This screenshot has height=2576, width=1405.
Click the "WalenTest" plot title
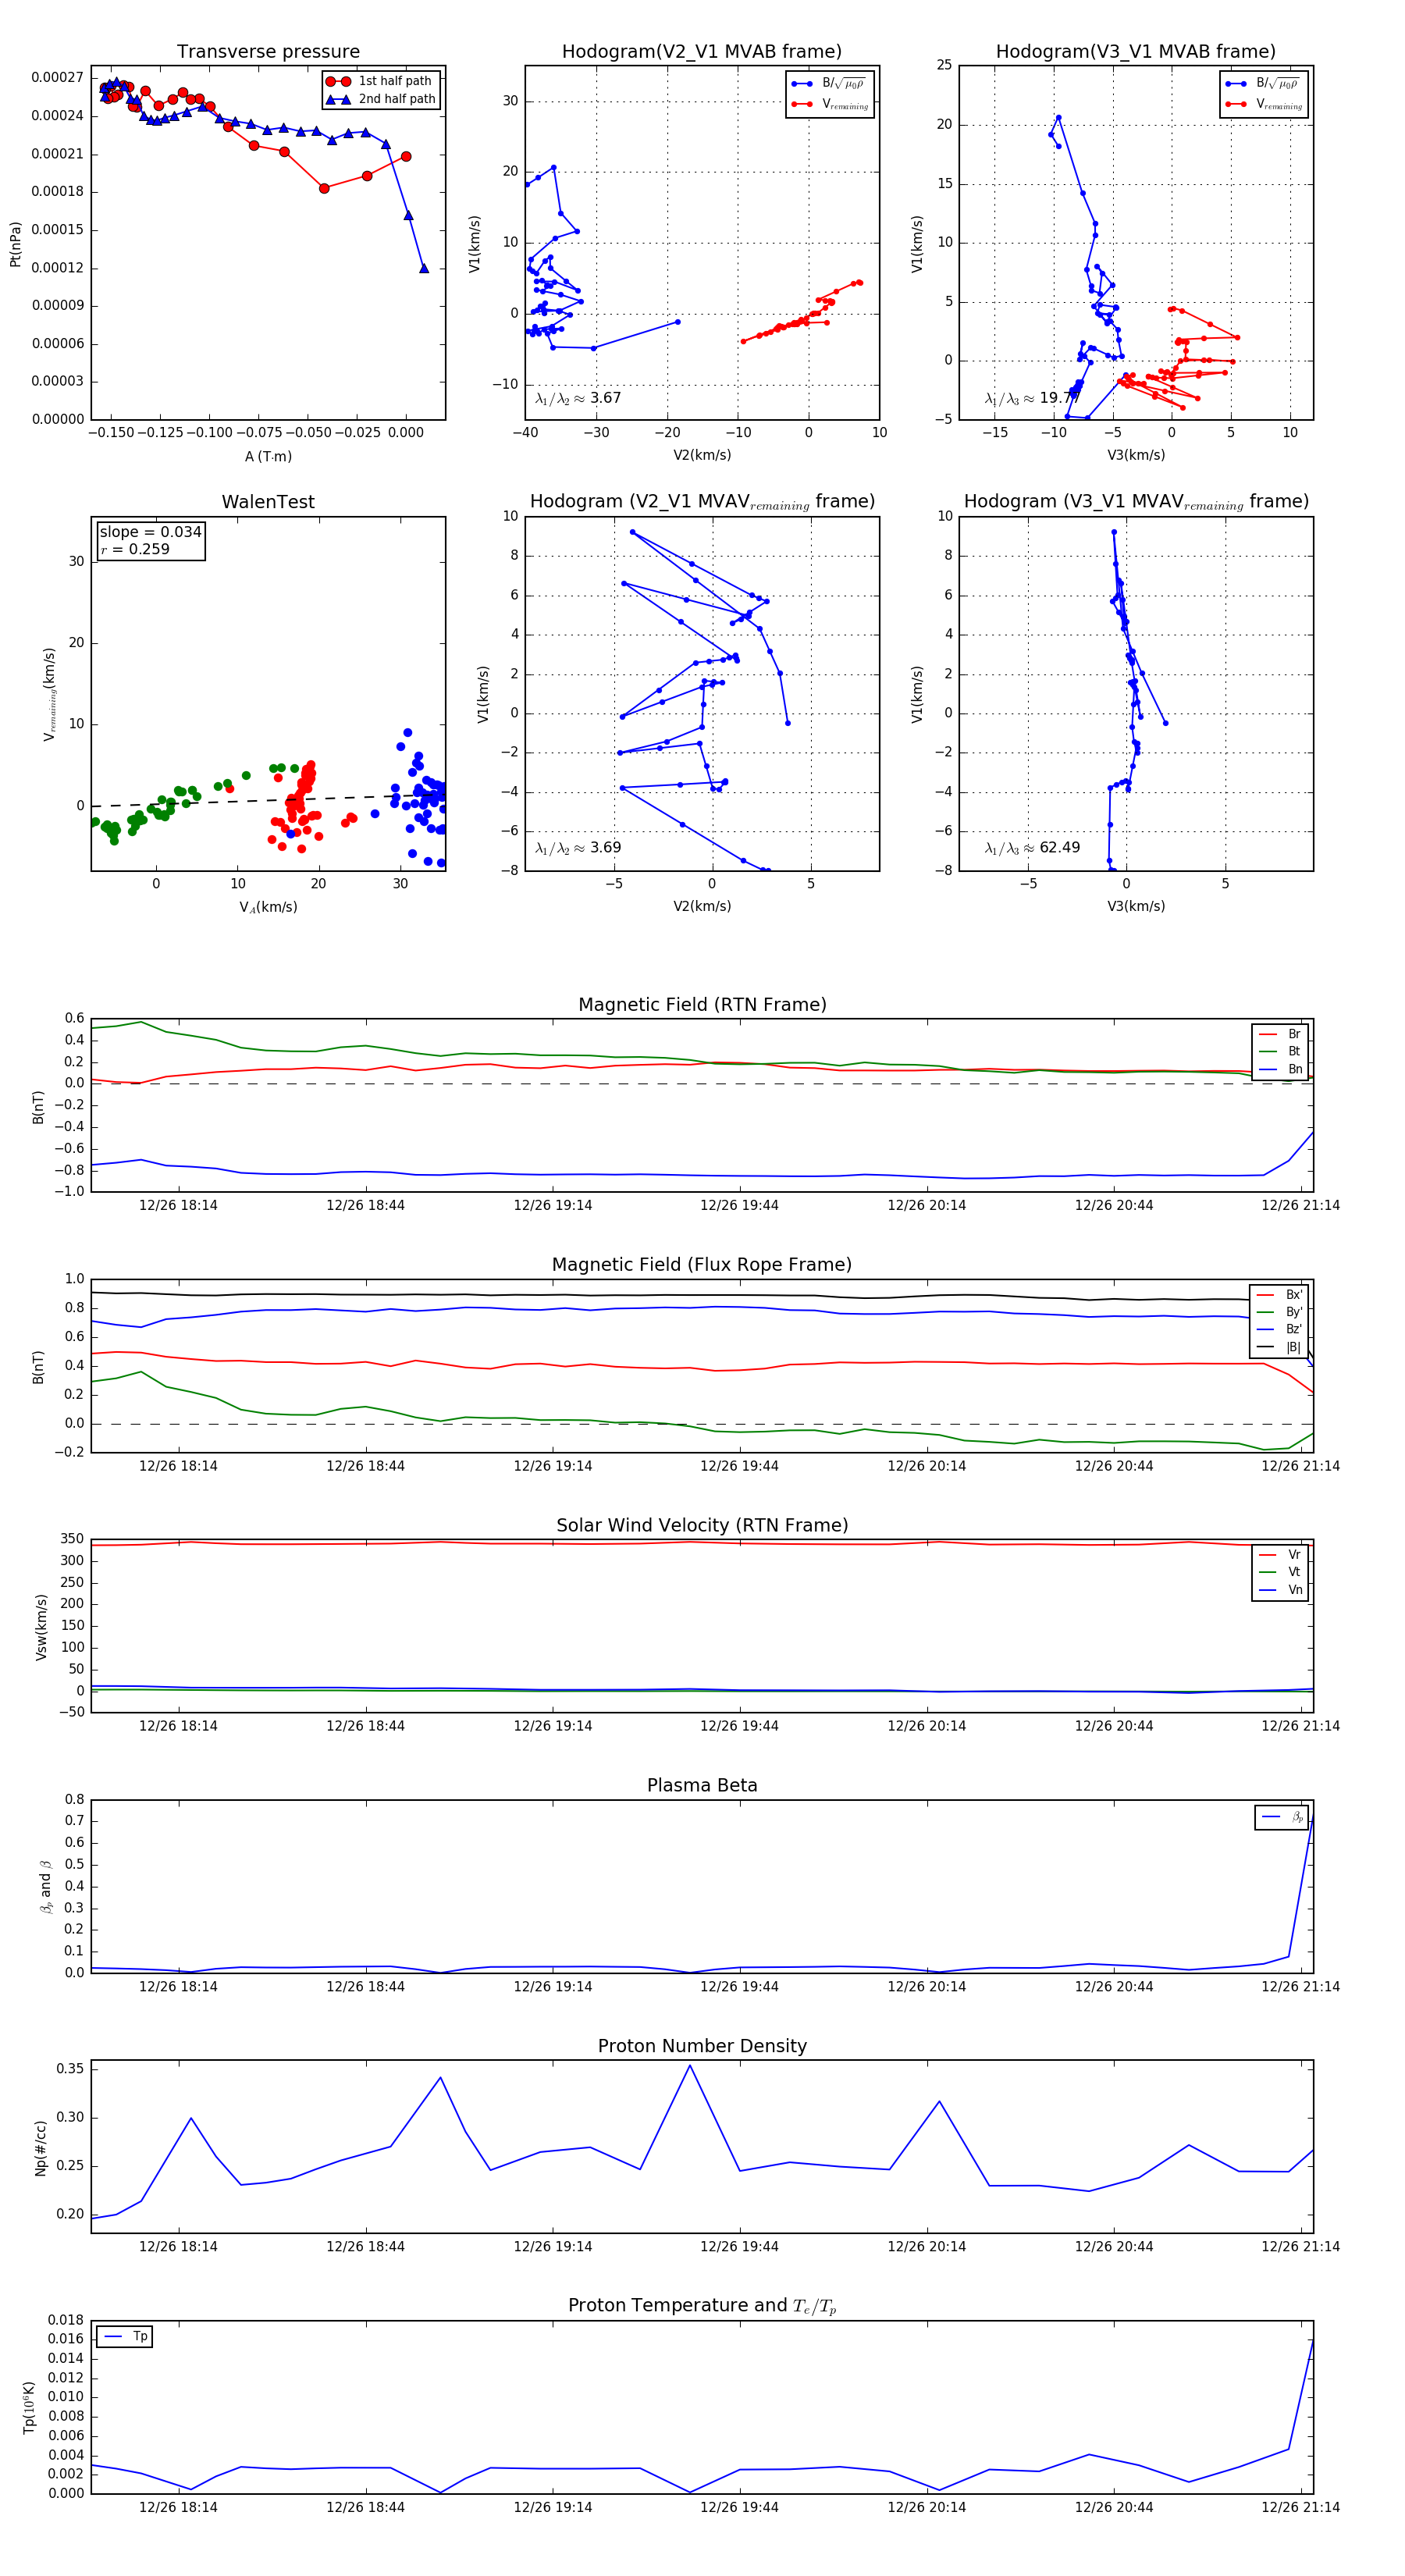[268, 502]
